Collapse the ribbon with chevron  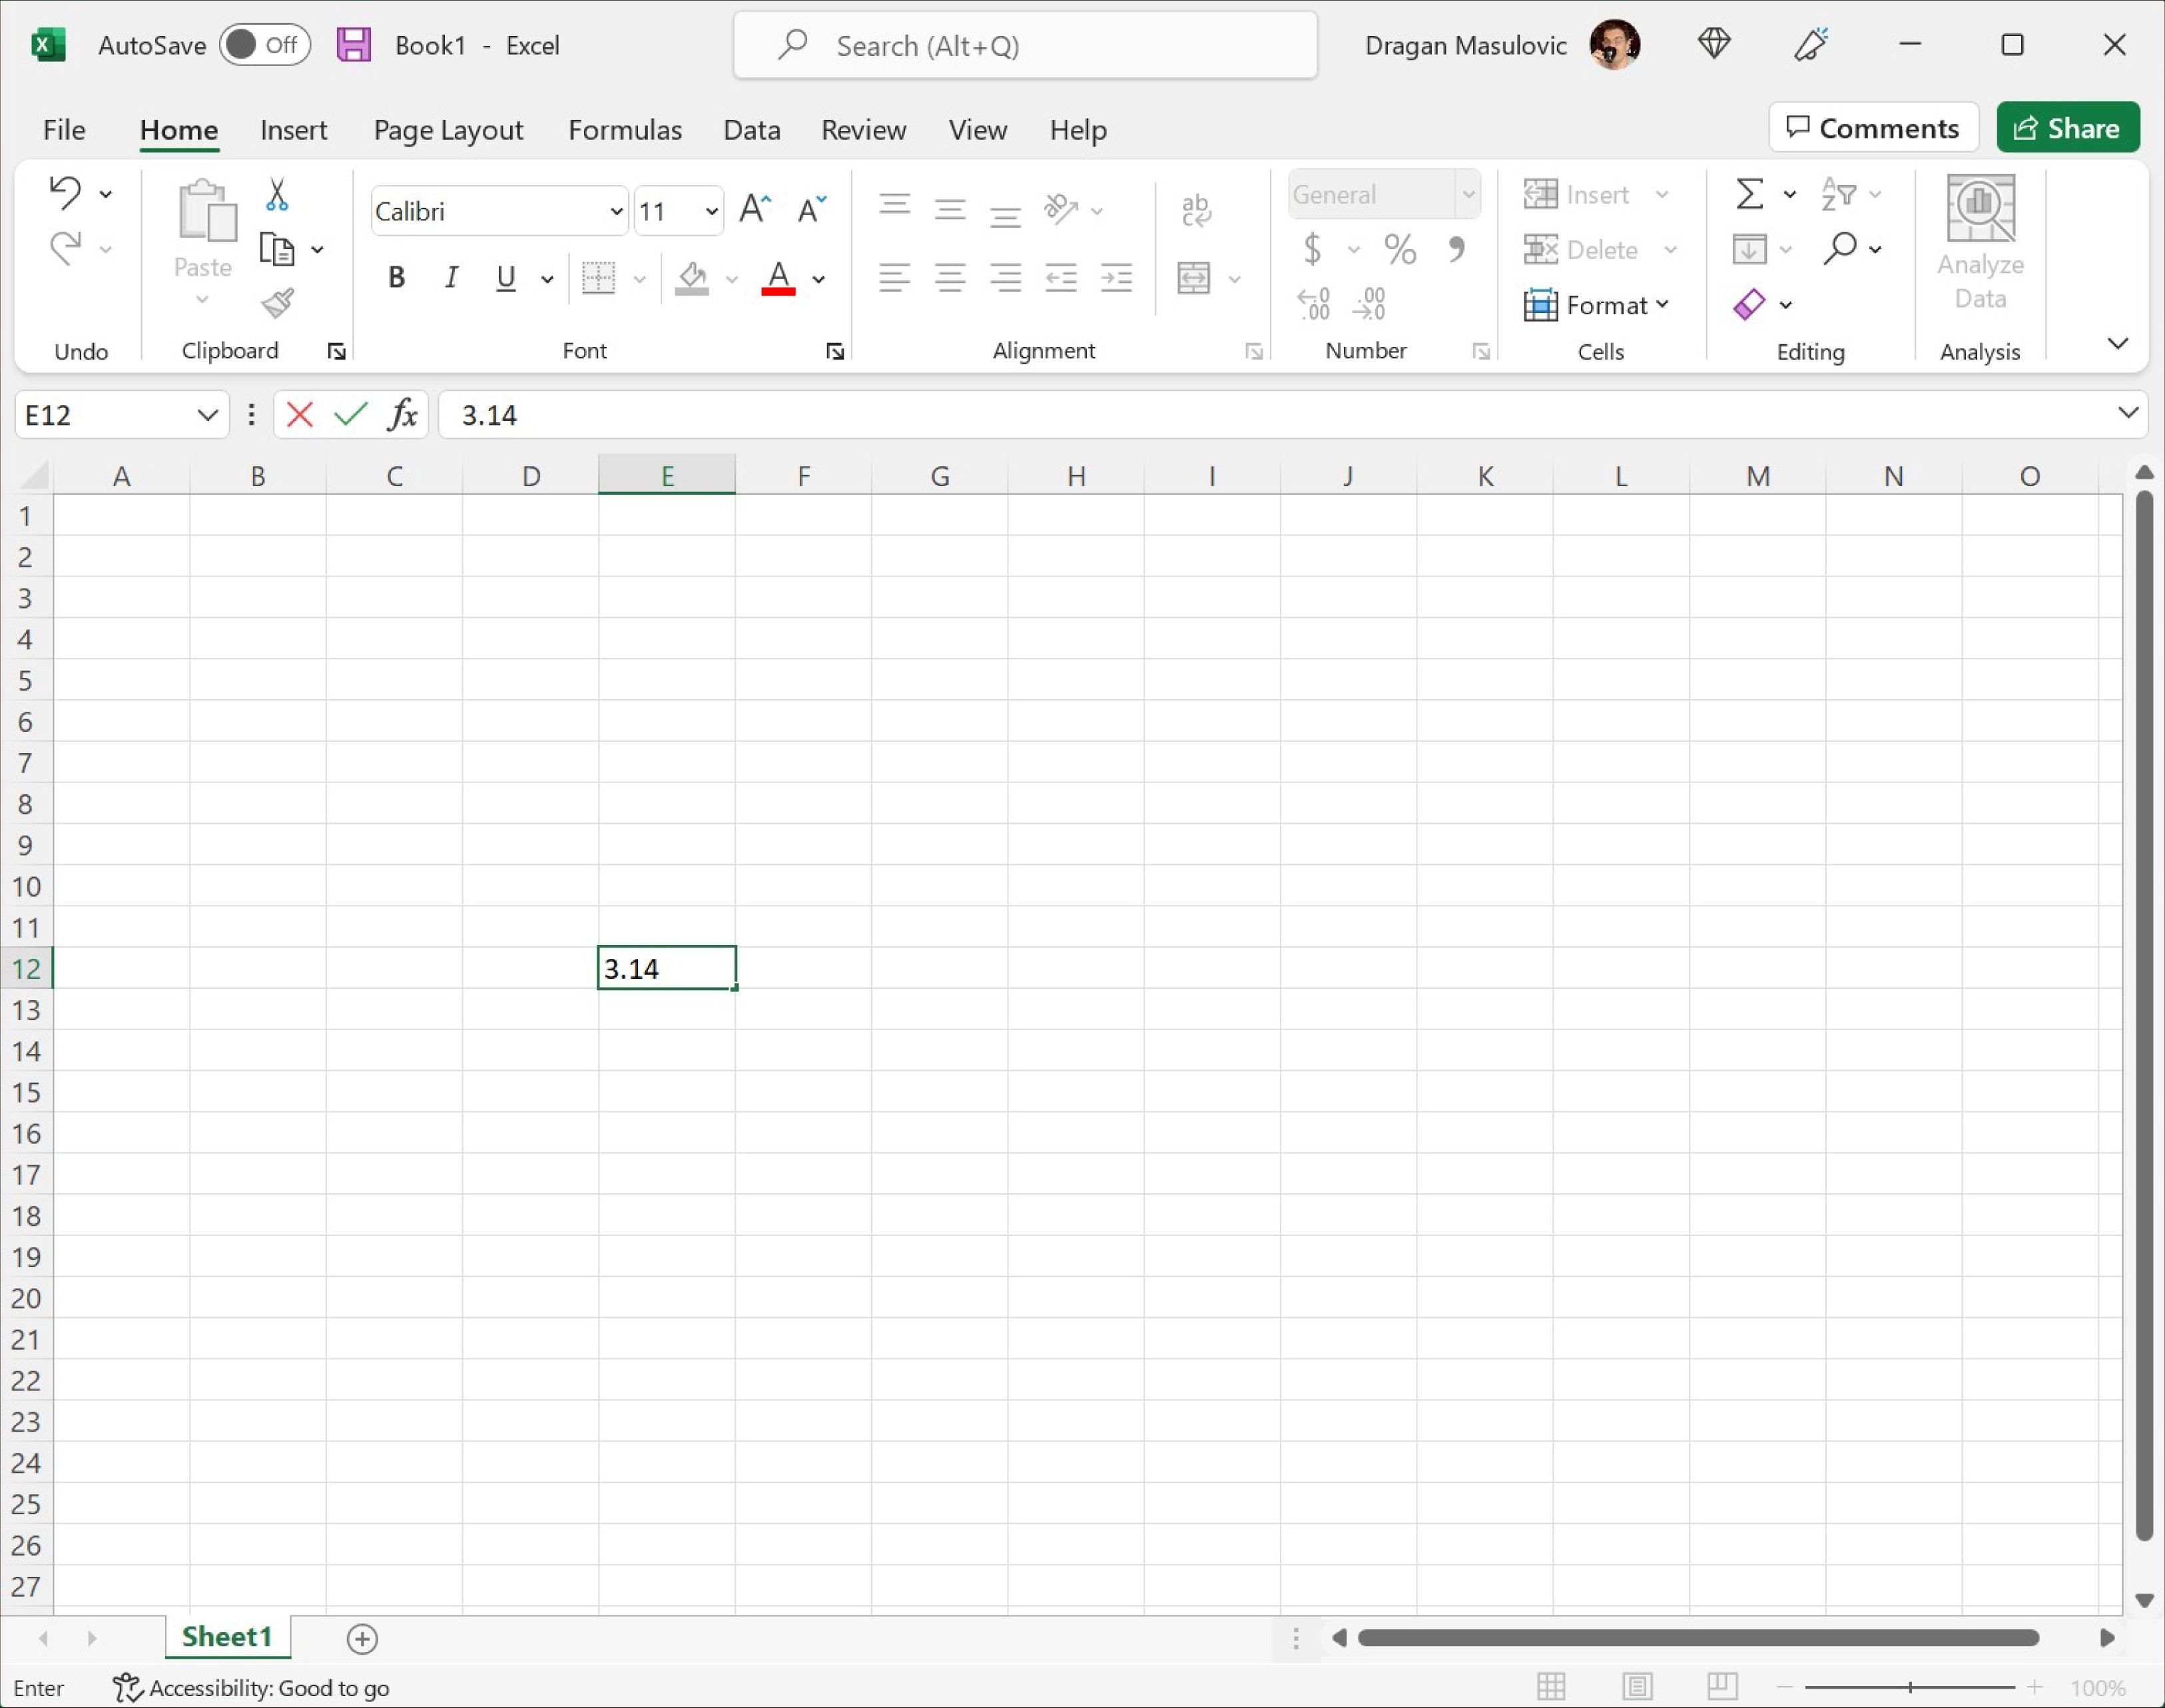pos(2117,344)
